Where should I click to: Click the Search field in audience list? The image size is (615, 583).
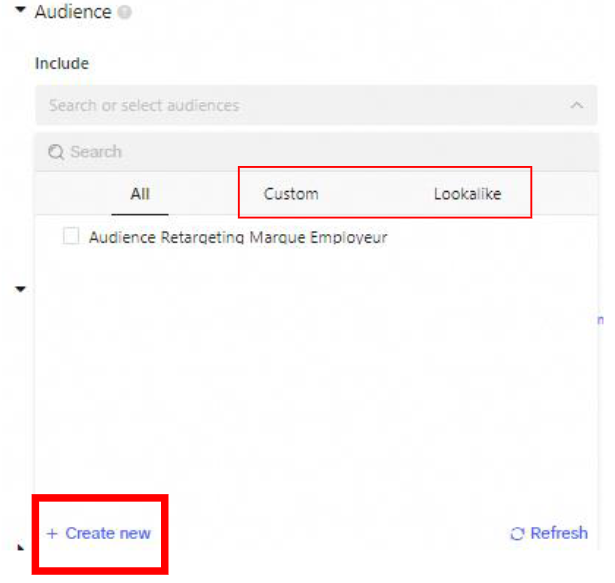click(300, 152)
